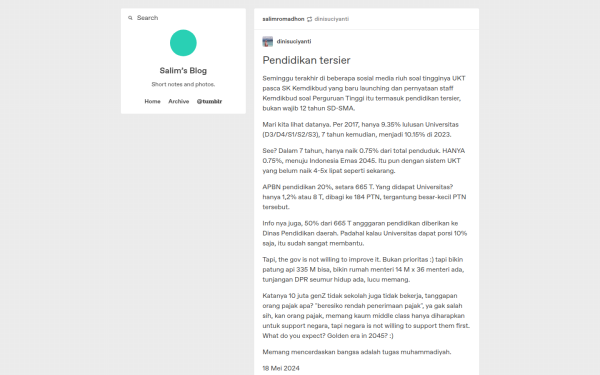Open the dinisuciyanti name beside the avatar

point(294,41)
